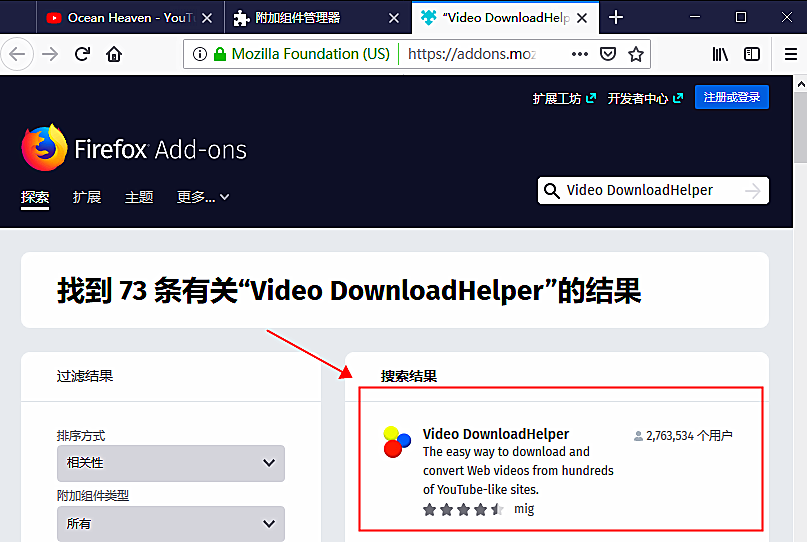This screenshot has height=542, width=807.
Task: Open the 扩展工坊 external link
Action: [564, 98]
